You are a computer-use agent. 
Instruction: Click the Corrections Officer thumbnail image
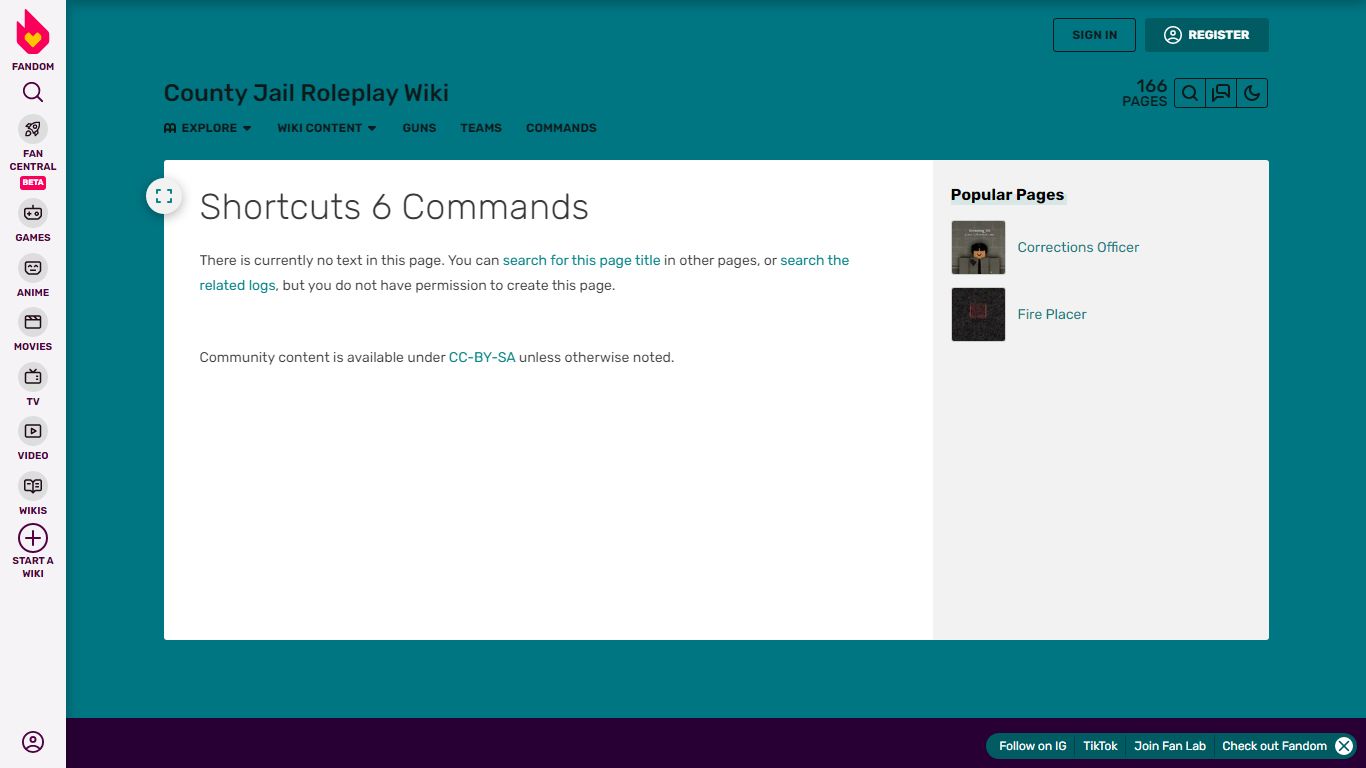(x=978, y=247)
